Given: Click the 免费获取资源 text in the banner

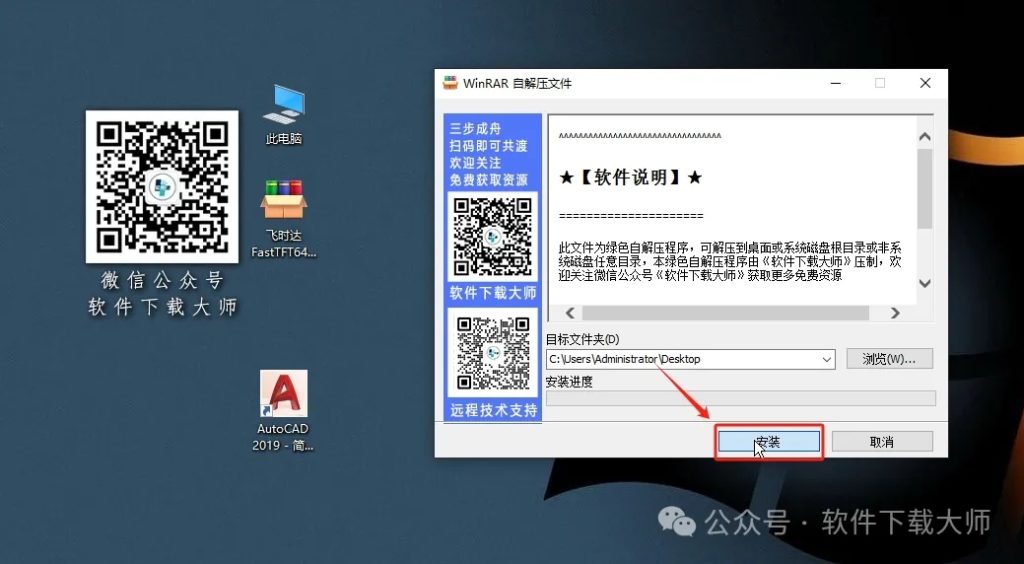Looking at the screenshot, I should coord(488,180).
